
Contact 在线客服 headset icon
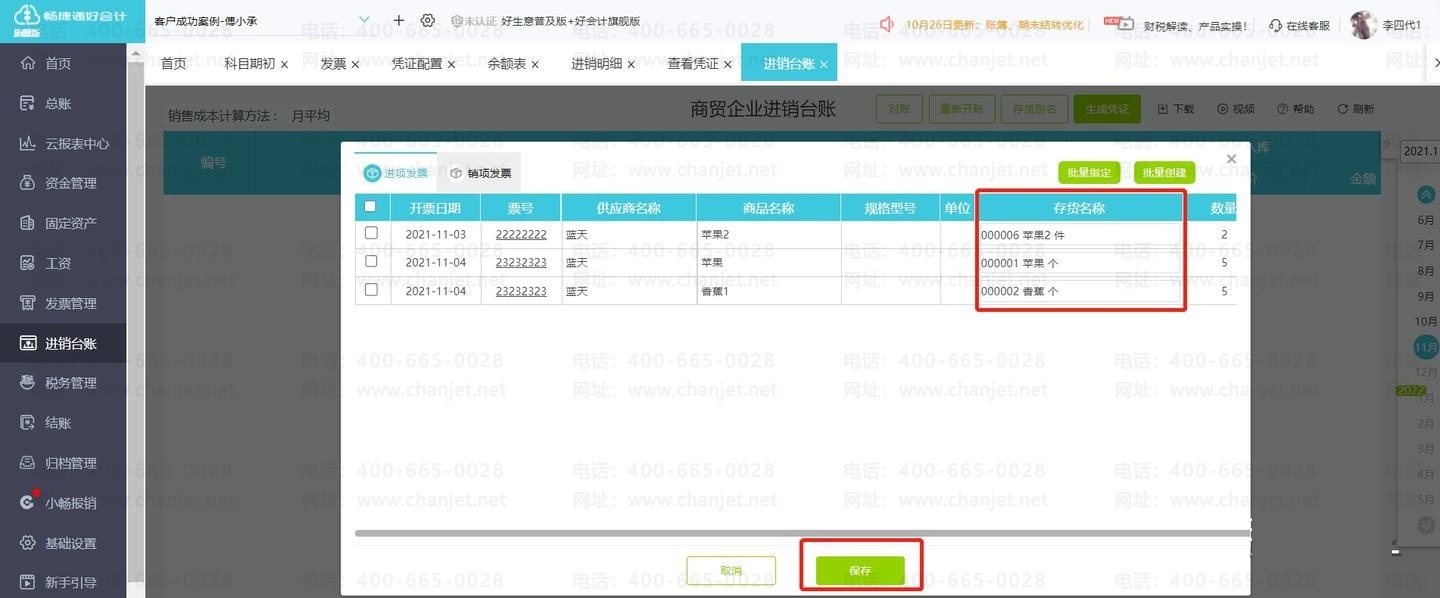1275,25
